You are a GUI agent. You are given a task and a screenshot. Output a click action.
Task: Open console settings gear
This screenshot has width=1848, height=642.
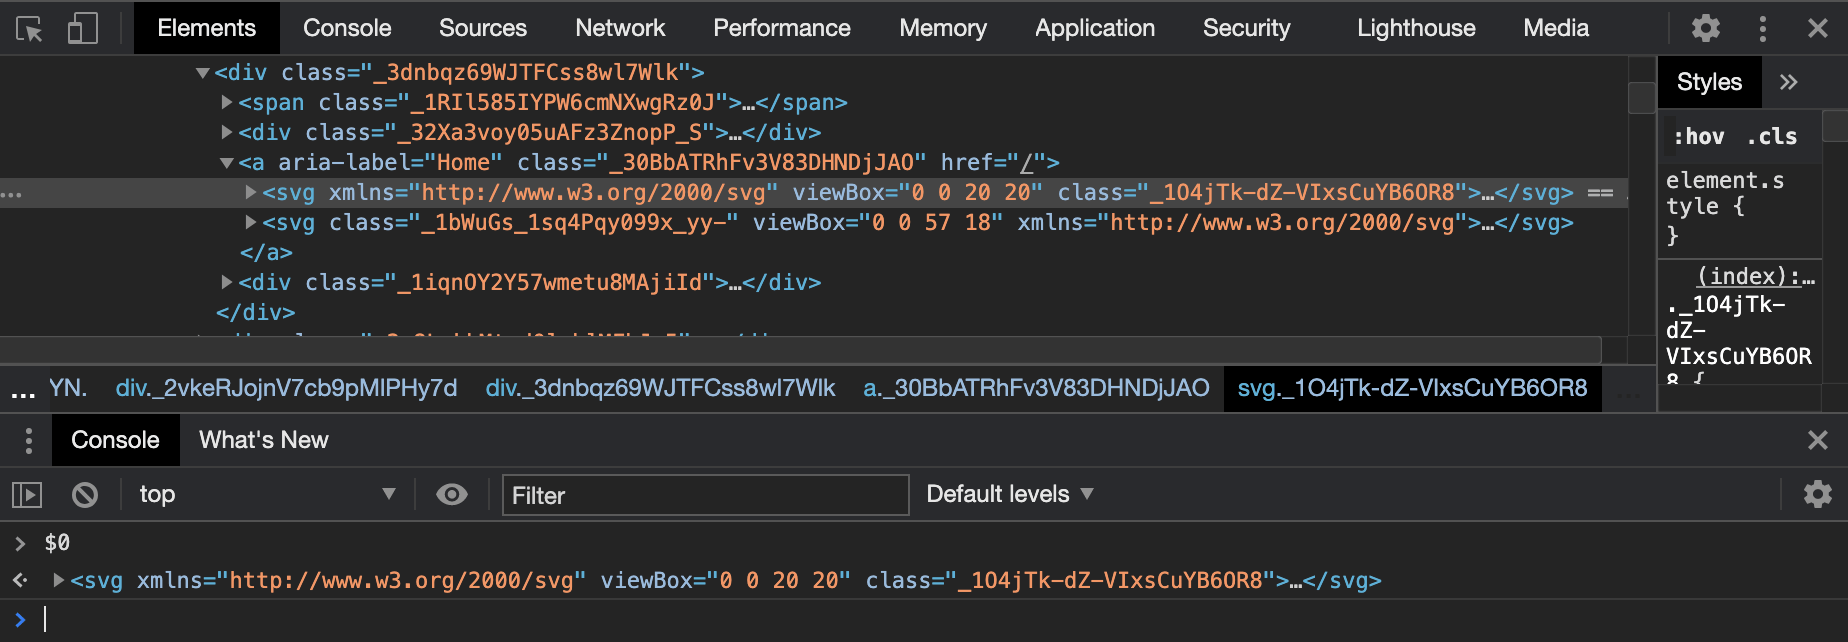click(x=1817, y=494)
